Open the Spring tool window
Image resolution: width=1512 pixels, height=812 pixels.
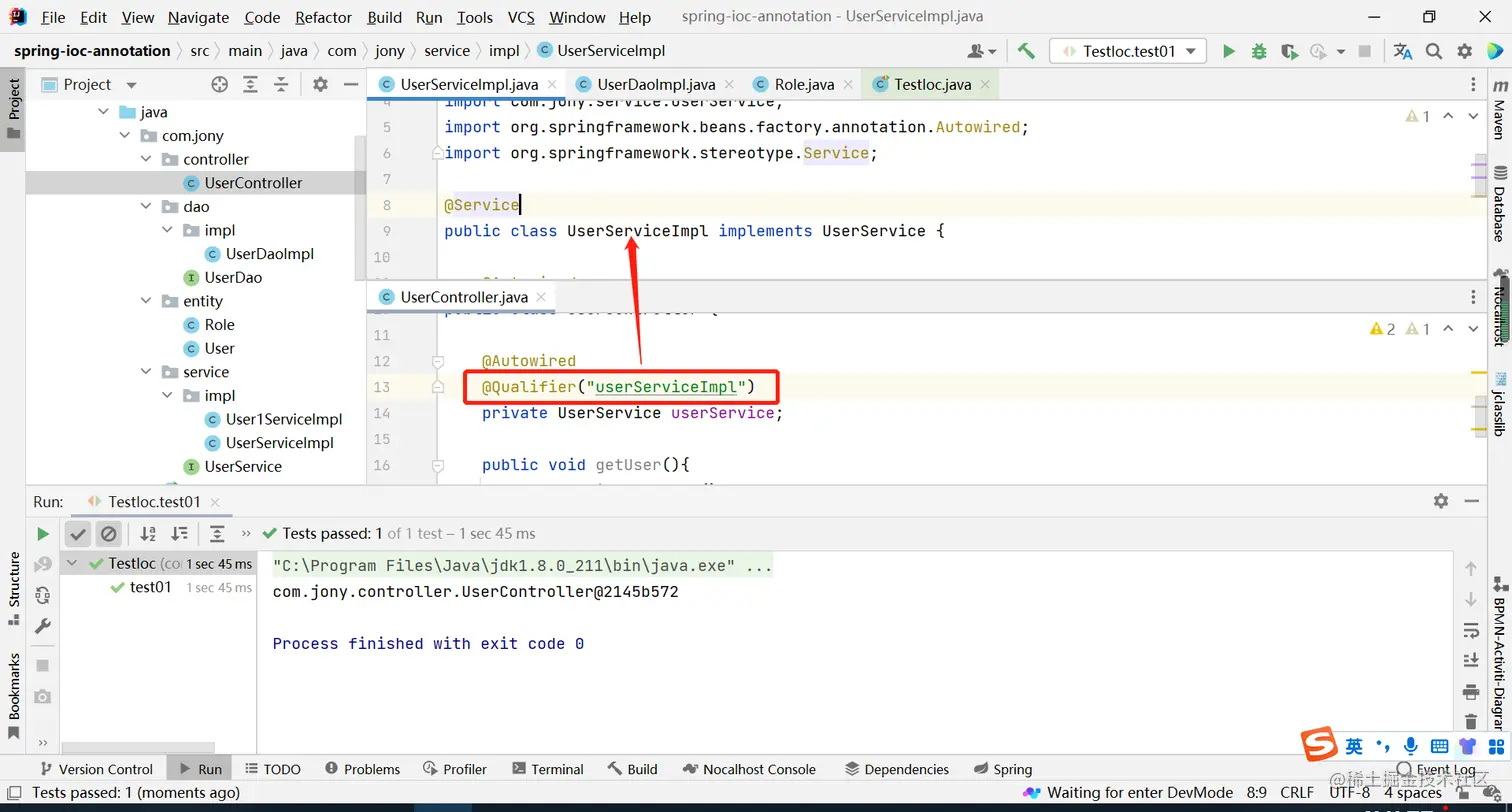[1002, 769]
